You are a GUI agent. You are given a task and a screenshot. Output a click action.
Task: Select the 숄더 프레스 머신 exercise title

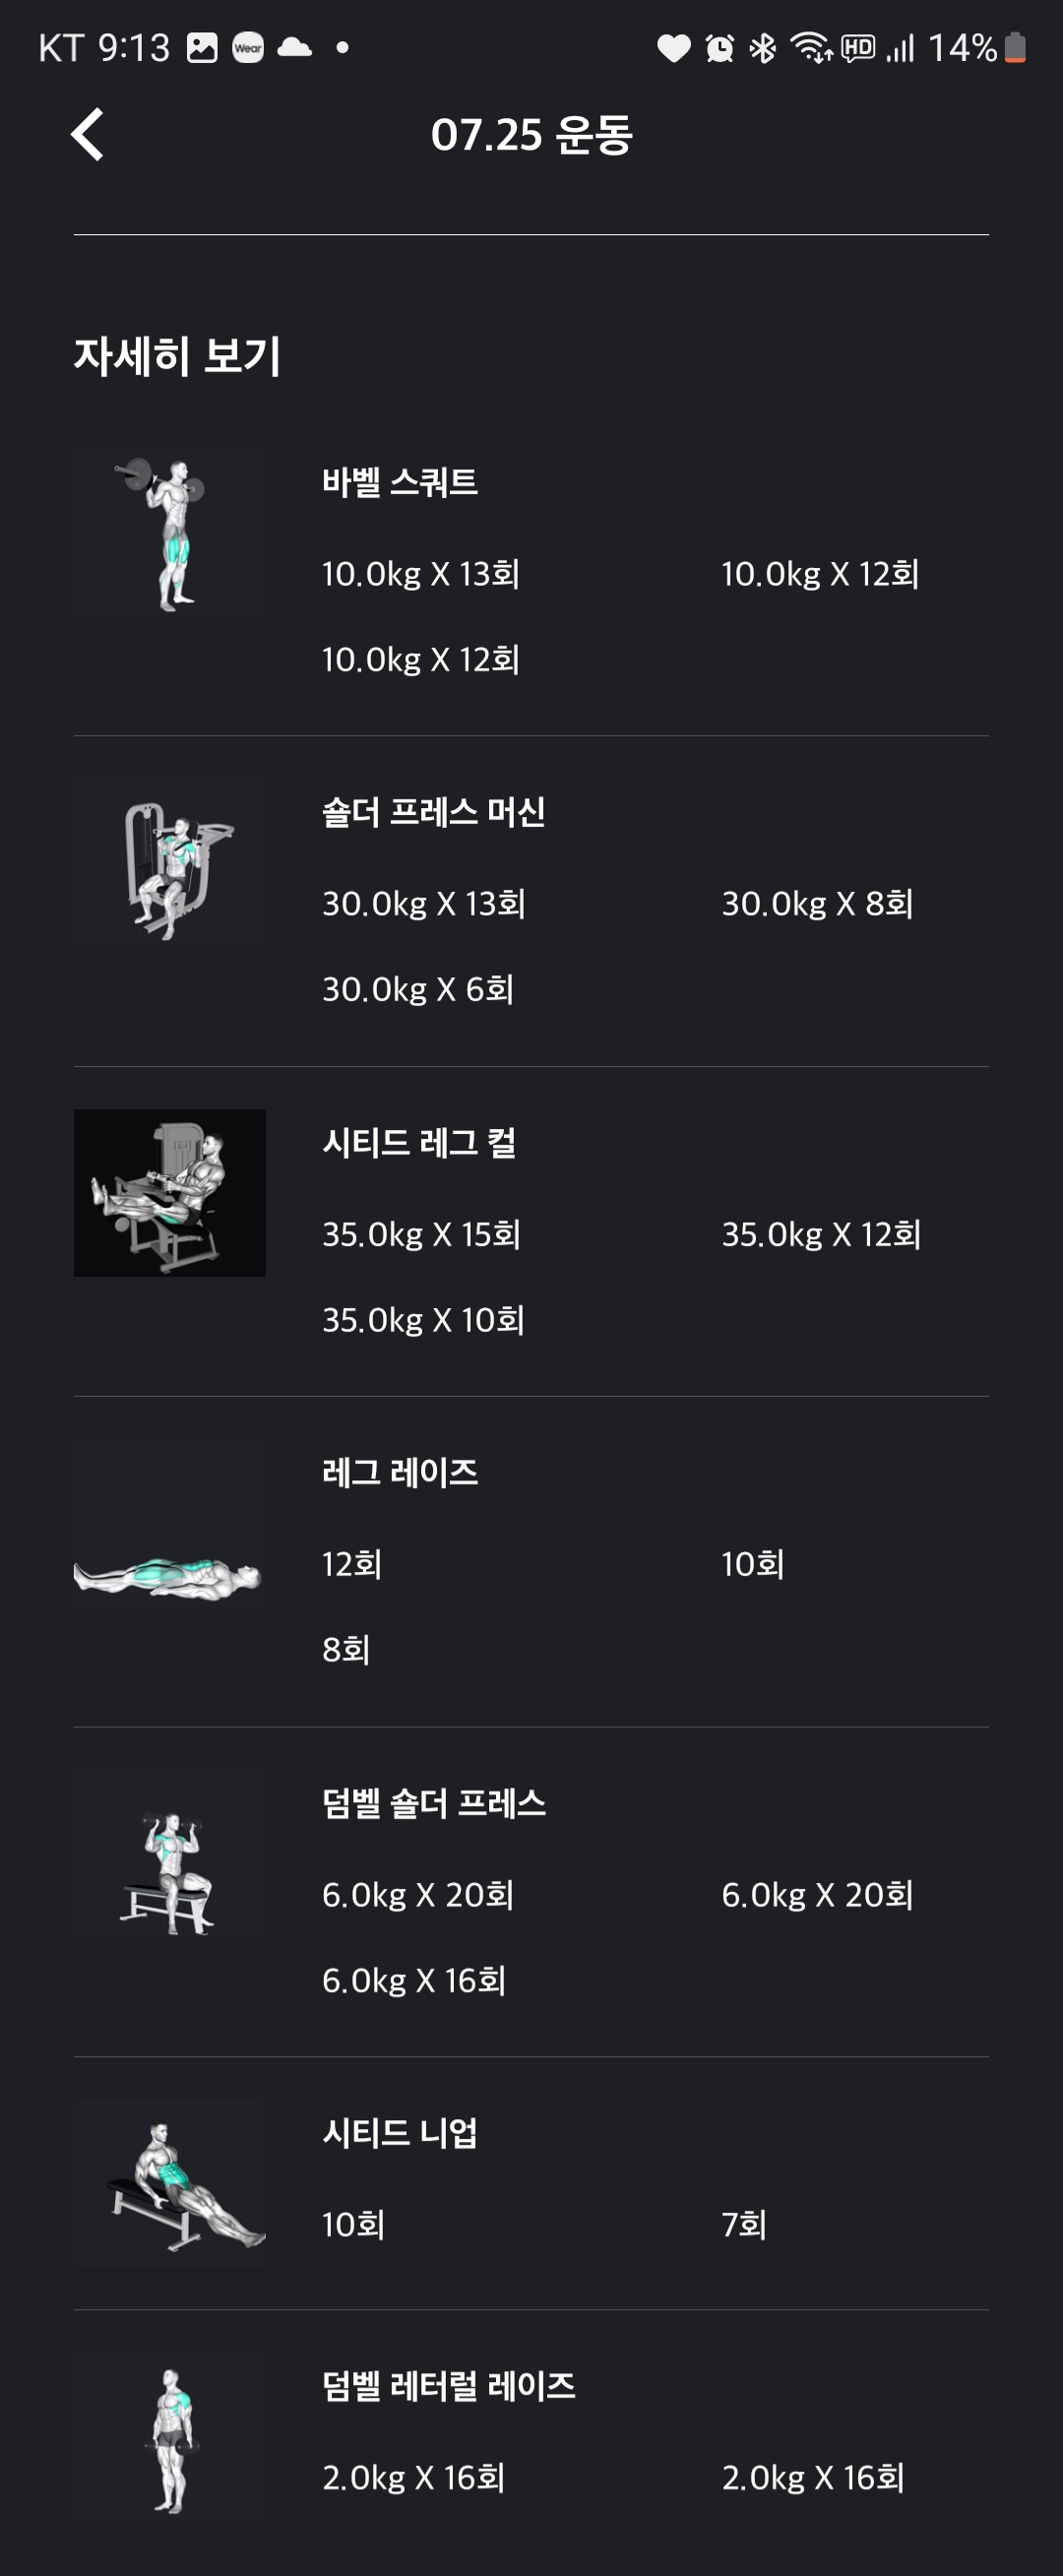[433, 812]
